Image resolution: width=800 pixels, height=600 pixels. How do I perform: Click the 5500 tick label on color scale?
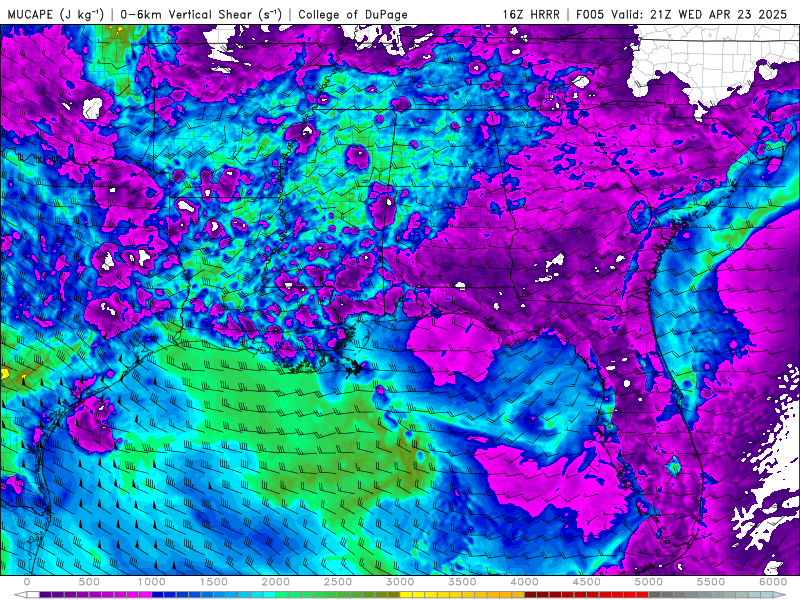pyautogui.click(x=711, y=582)
